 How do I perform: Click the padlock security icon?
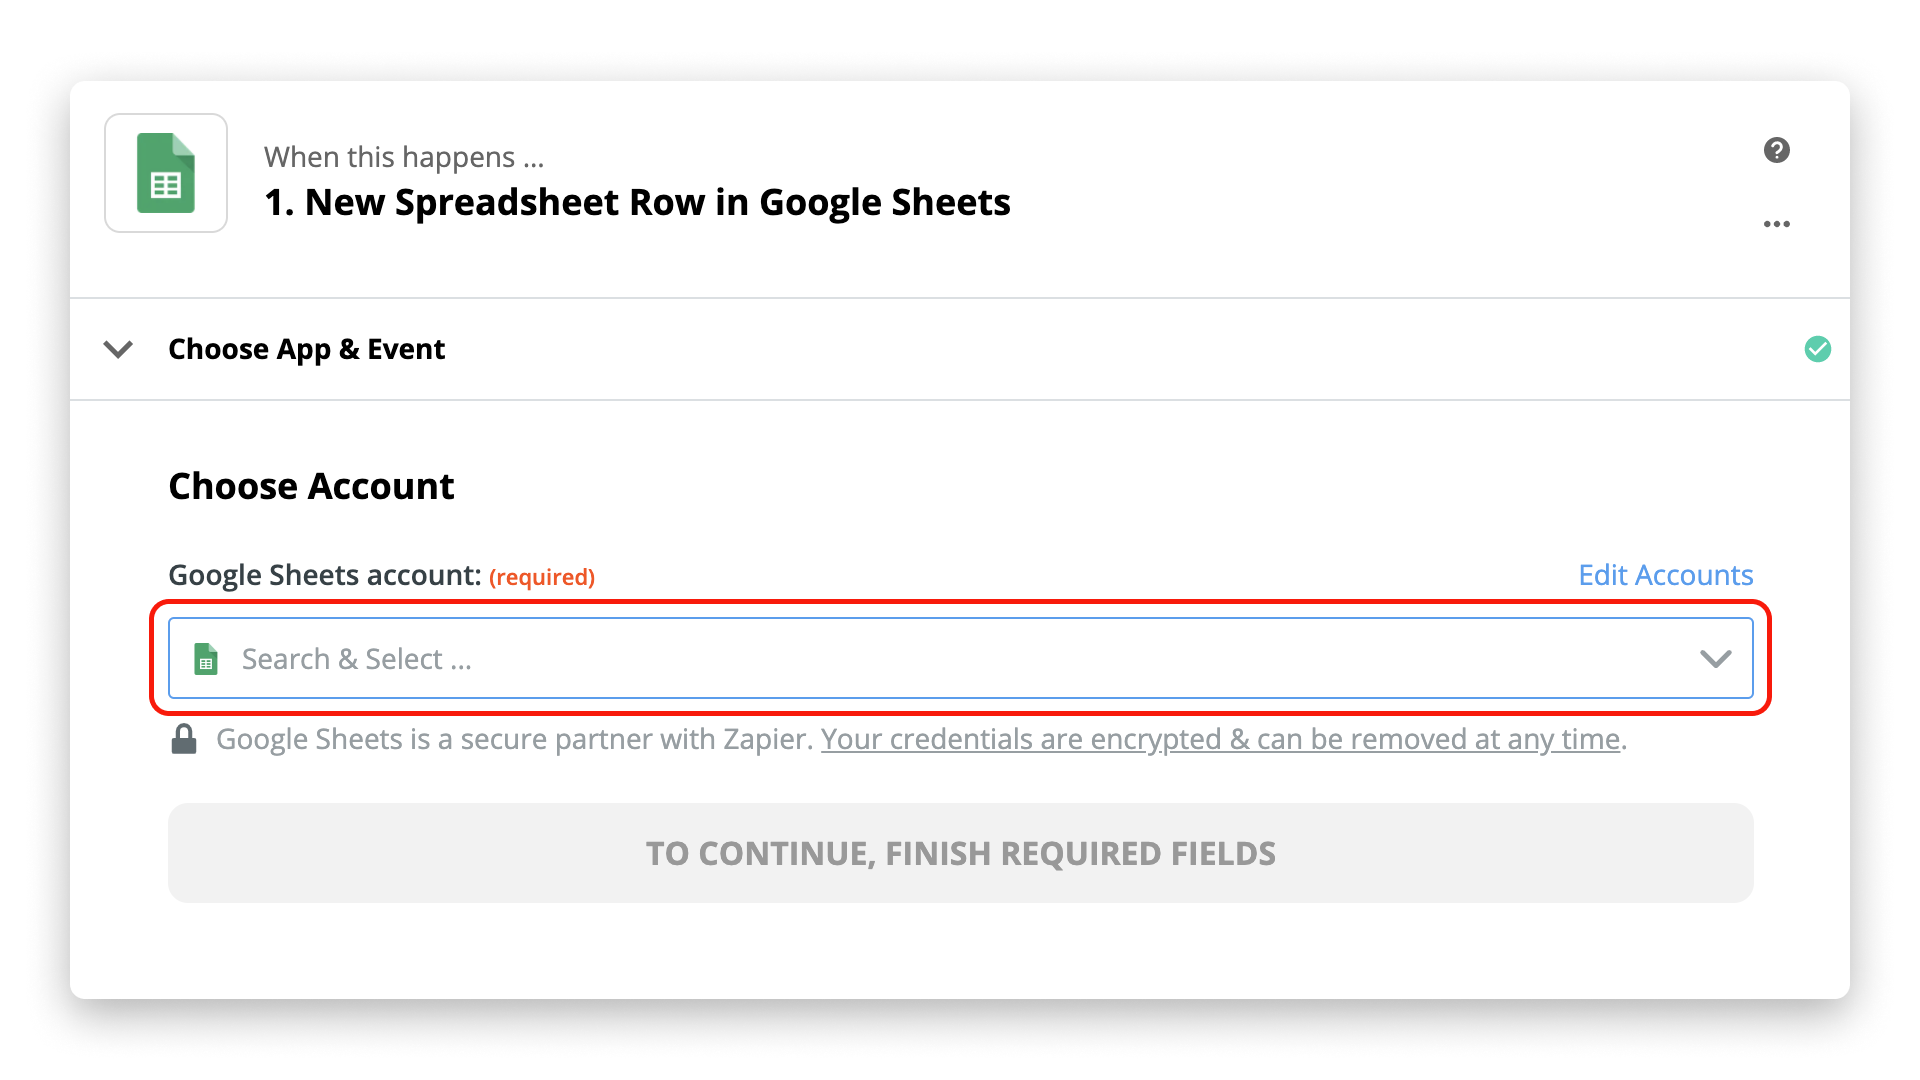184,739
